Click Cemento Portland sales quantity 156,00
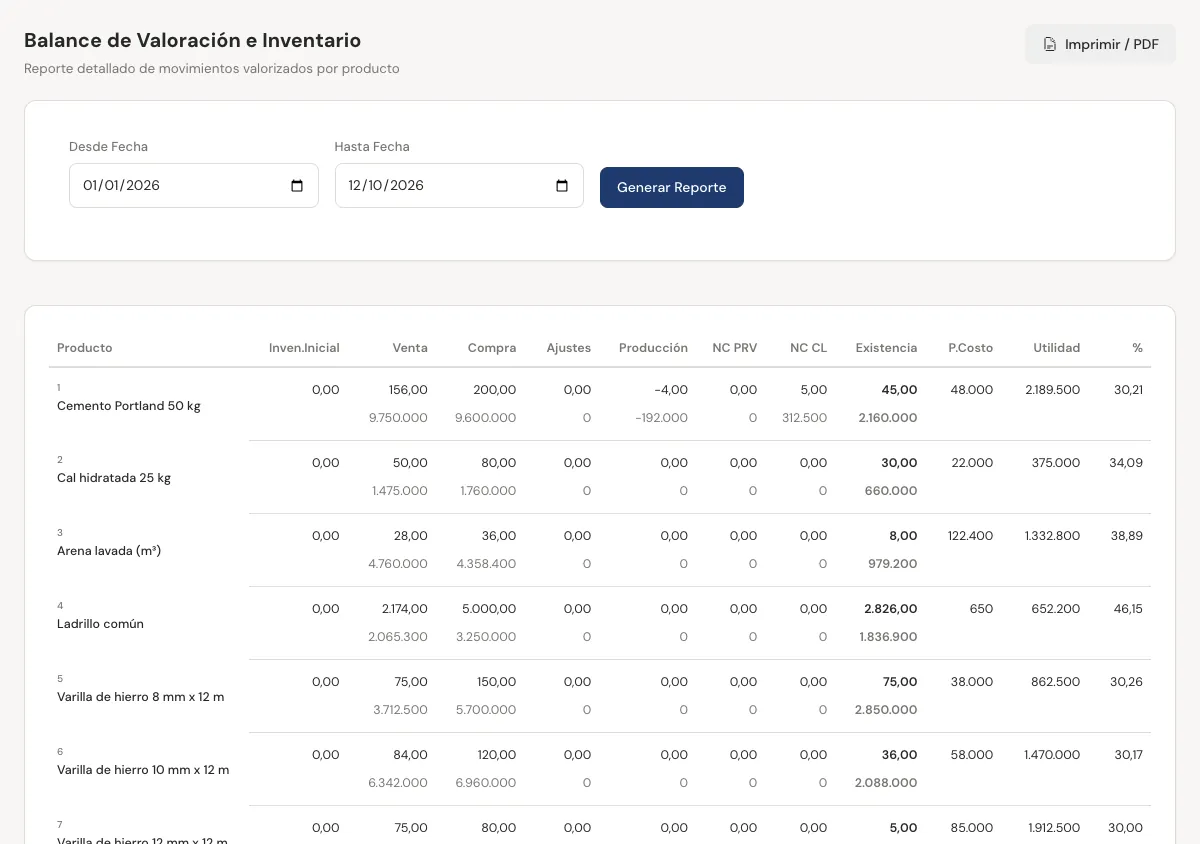 [x=408, y=390]
